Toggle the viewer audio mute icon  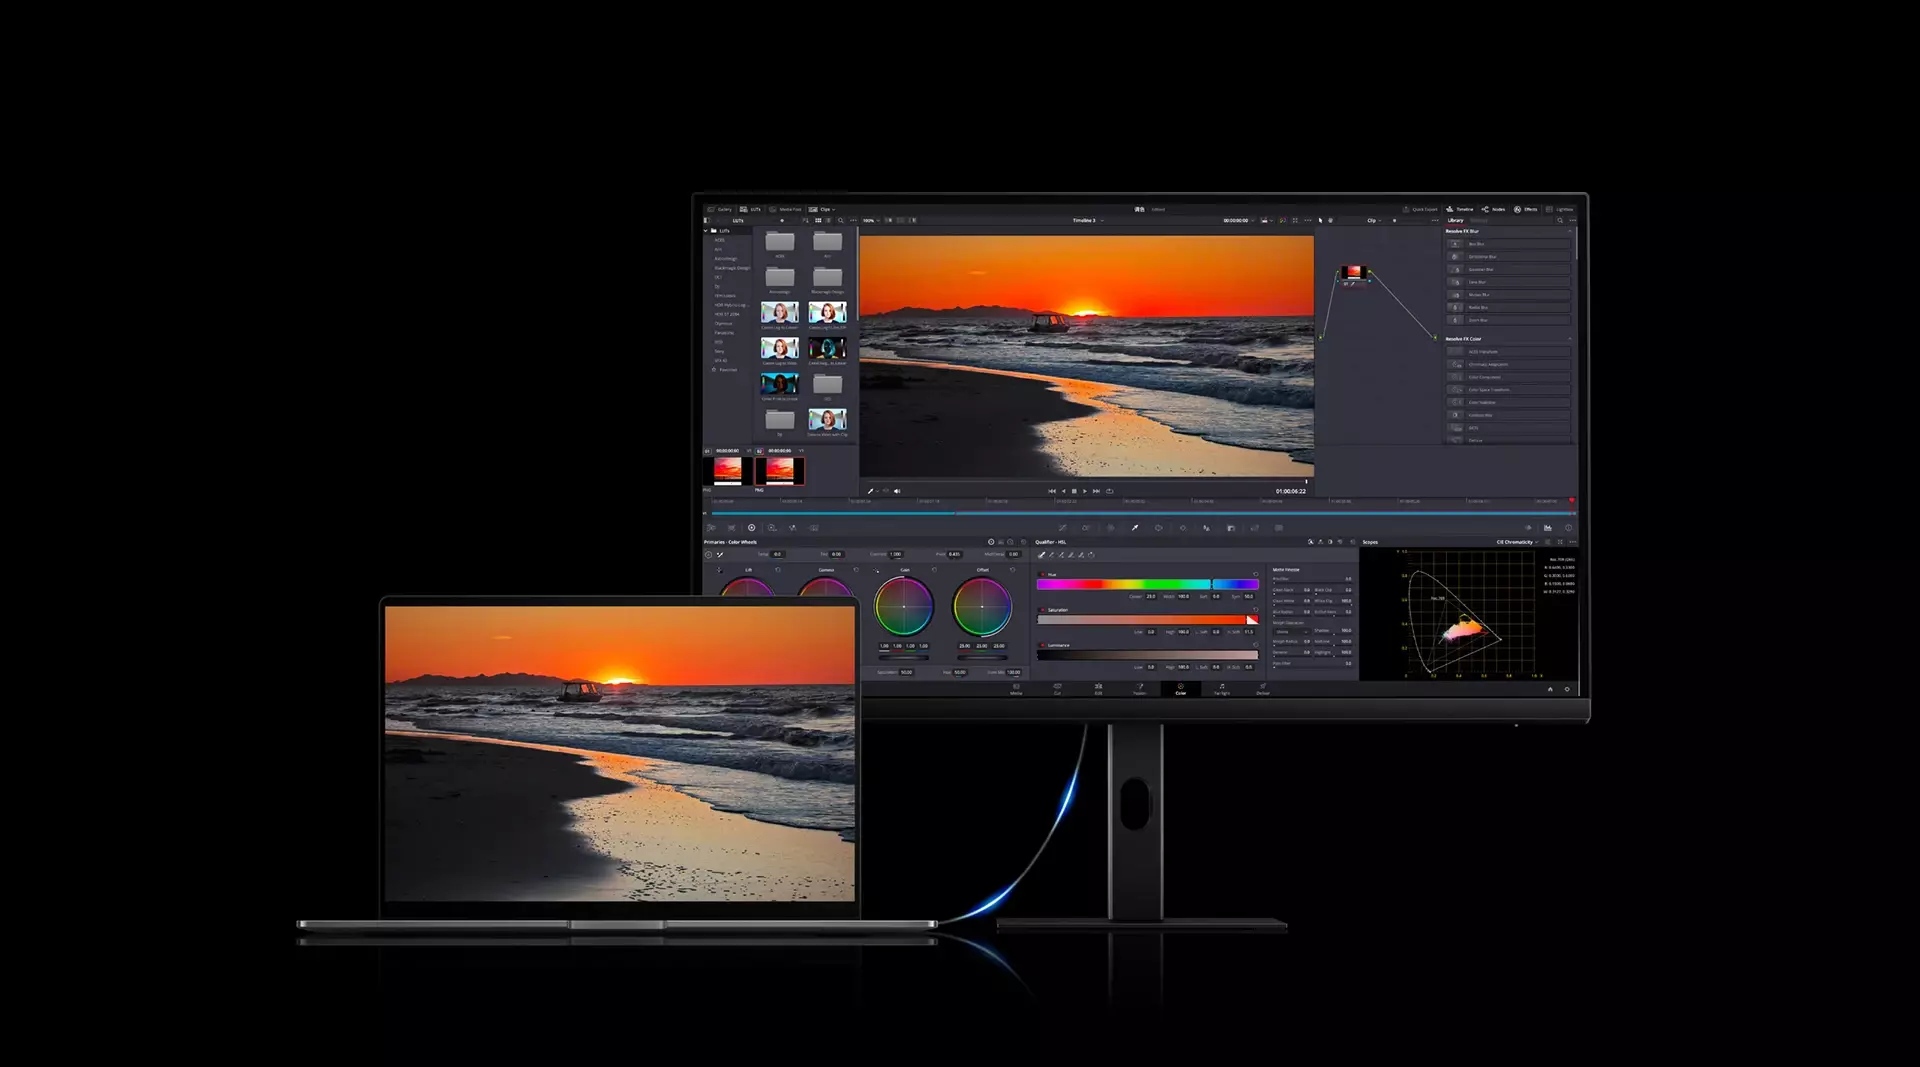897,491
